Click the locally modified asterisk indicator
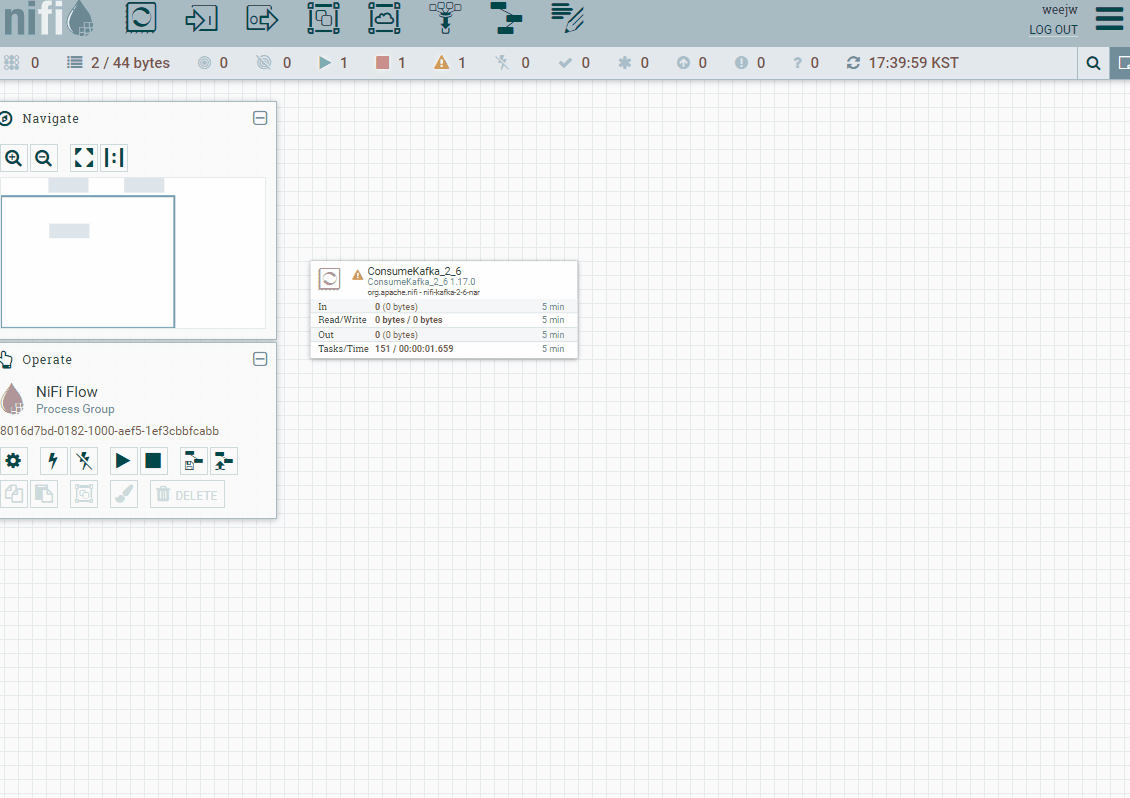Viewport: 1130px width, 798px height. [x=633, y=63]
